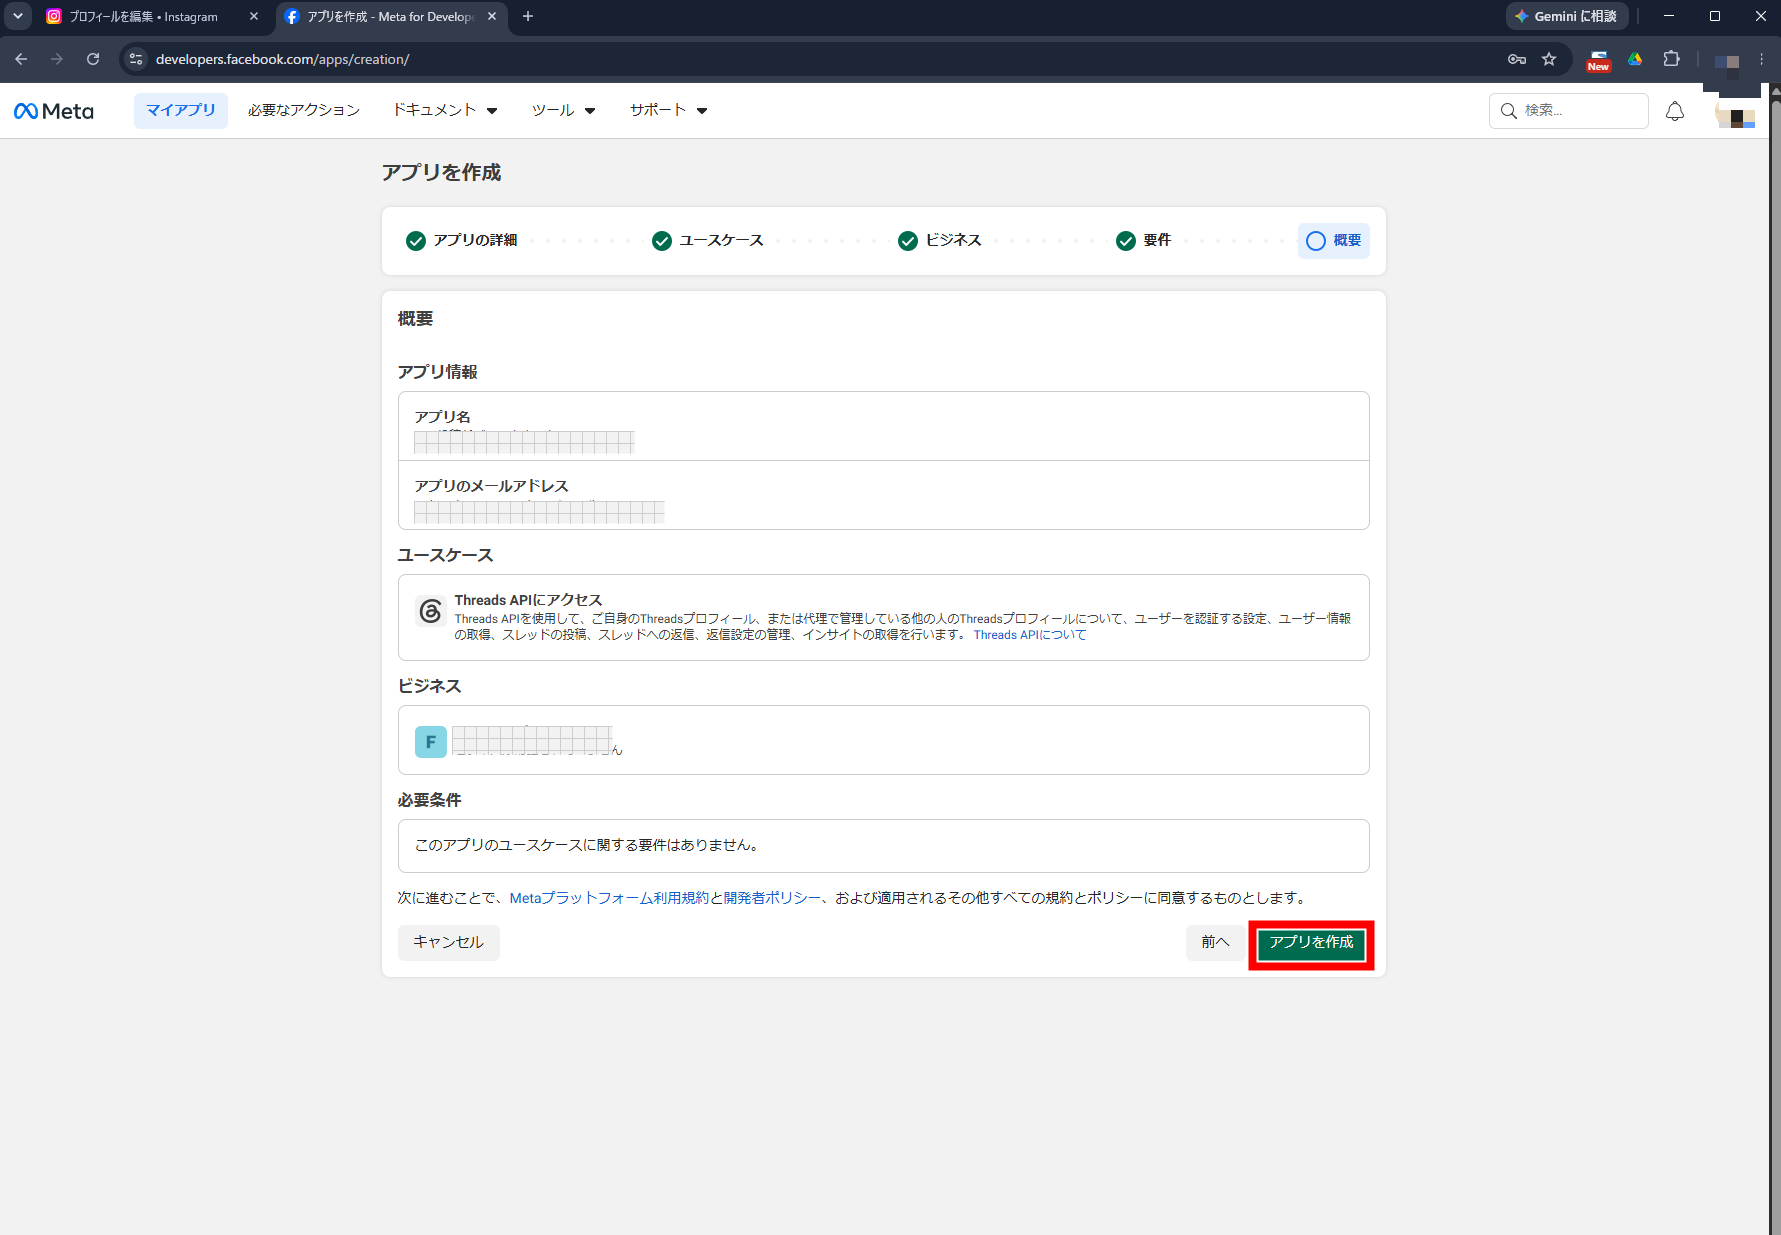Click the Threads logo icon in use case

(x=431, y=611)
